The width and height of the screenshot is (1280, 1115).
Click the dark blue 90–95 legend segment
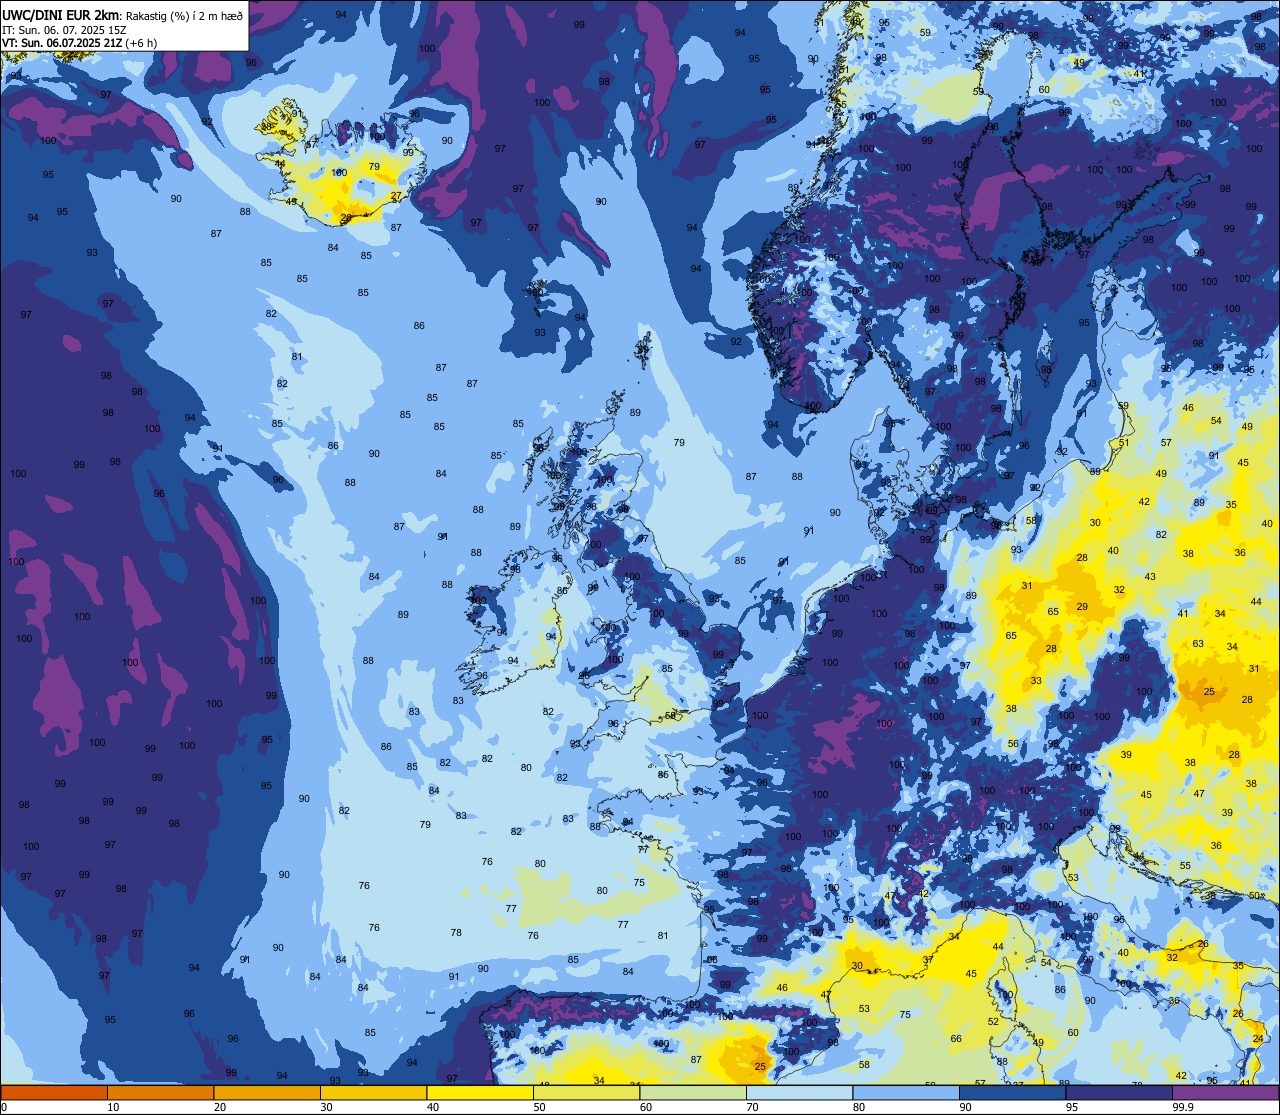(1012, 1092)
